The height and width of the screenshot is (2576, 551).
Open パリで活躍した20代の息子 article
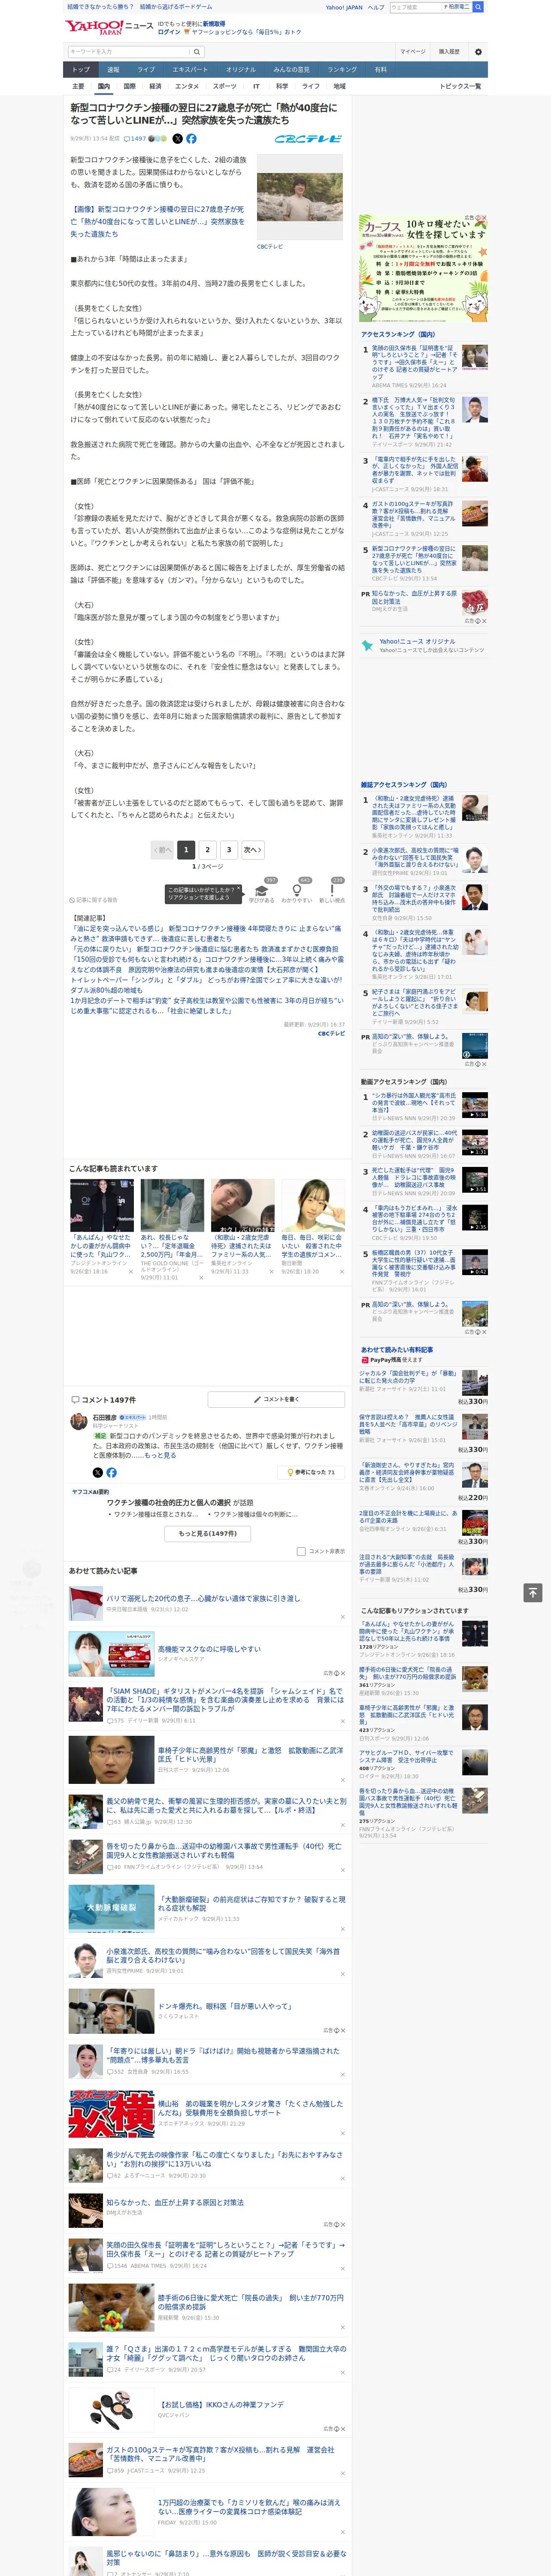tap(203, 1598)
